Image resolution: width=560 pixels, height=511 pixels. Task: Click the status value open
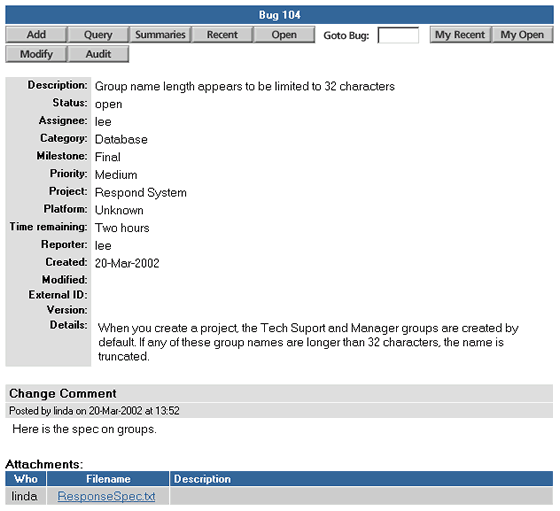(x=109, y=104)
